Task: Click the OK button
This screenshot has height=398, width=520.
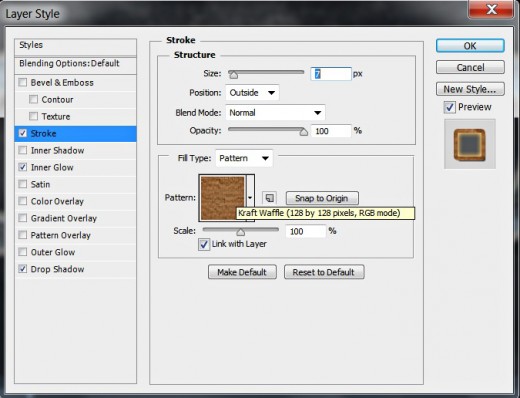Action: pyautogui.click(x=470, y=46)
